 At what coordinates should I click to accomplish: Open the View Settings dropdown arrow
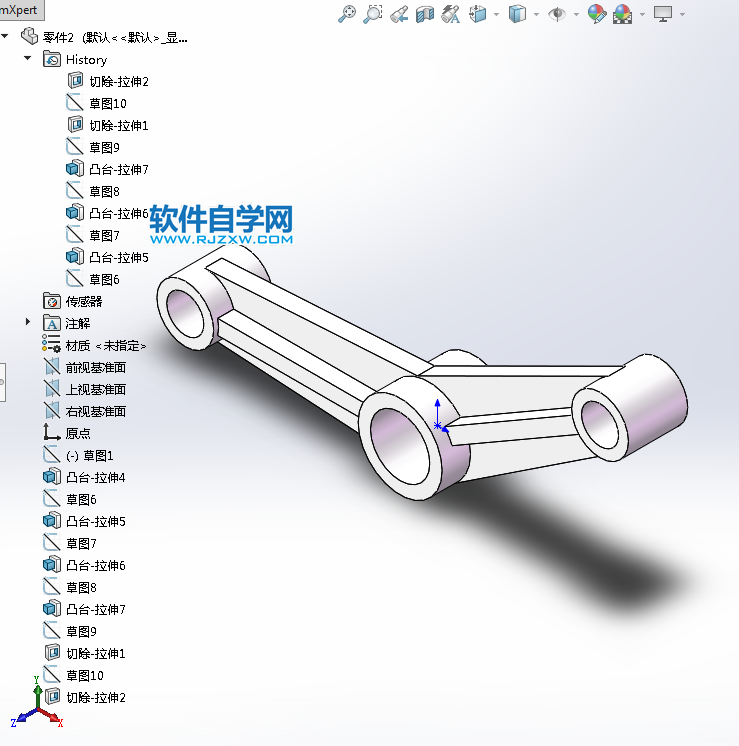point(682,14)
